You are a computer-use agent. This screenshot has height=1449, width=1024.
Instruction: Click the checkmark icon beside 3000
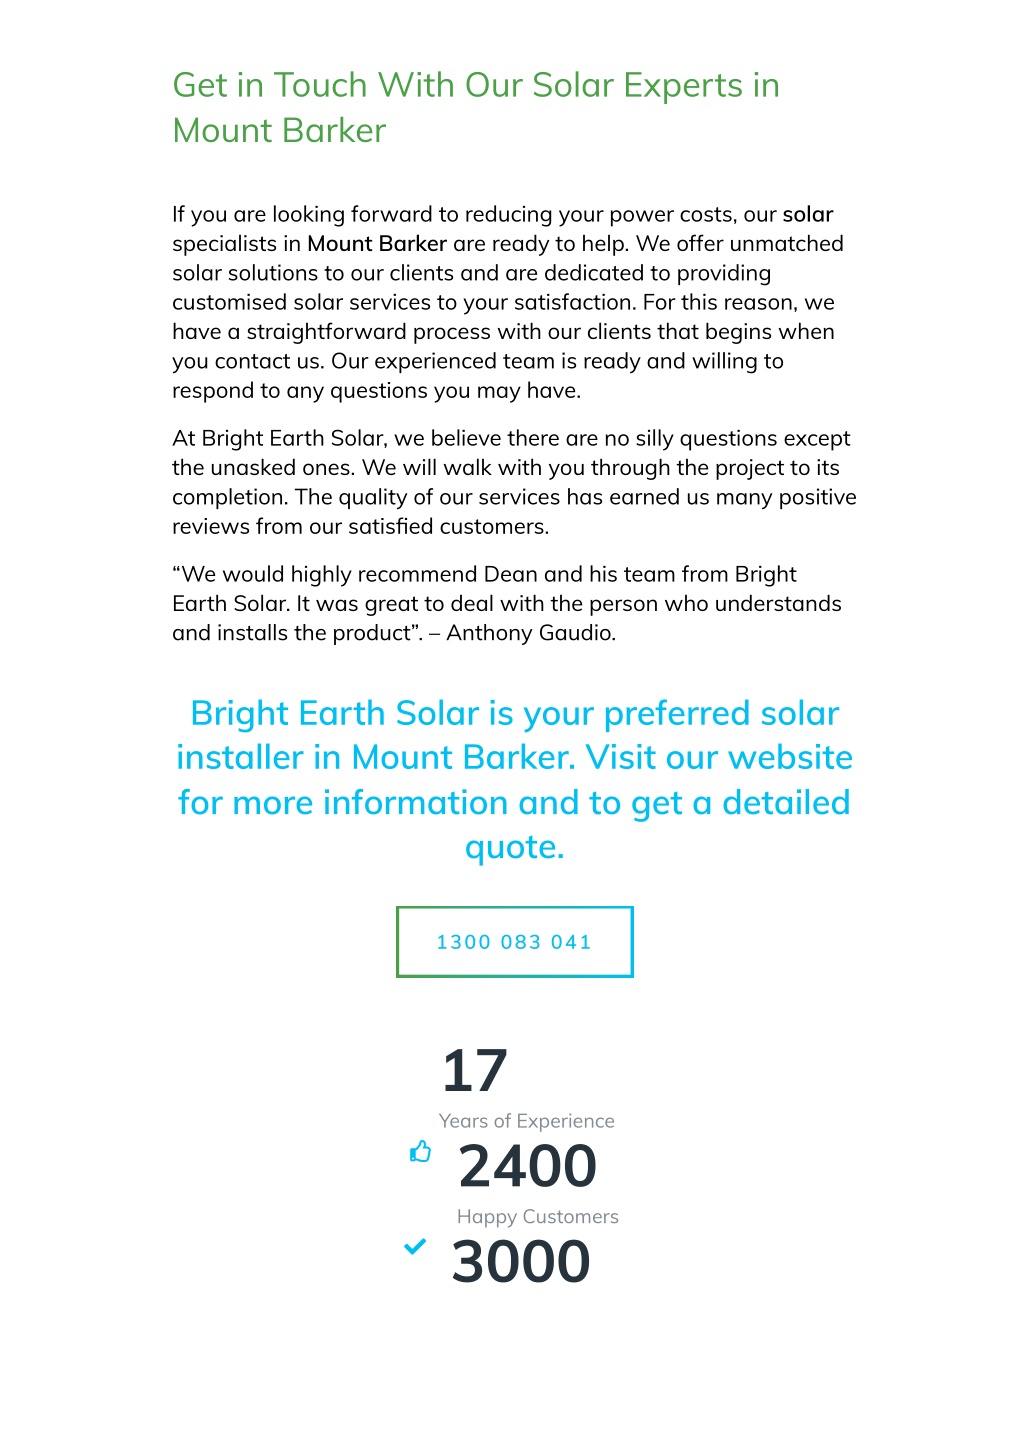pos(414,1247)
